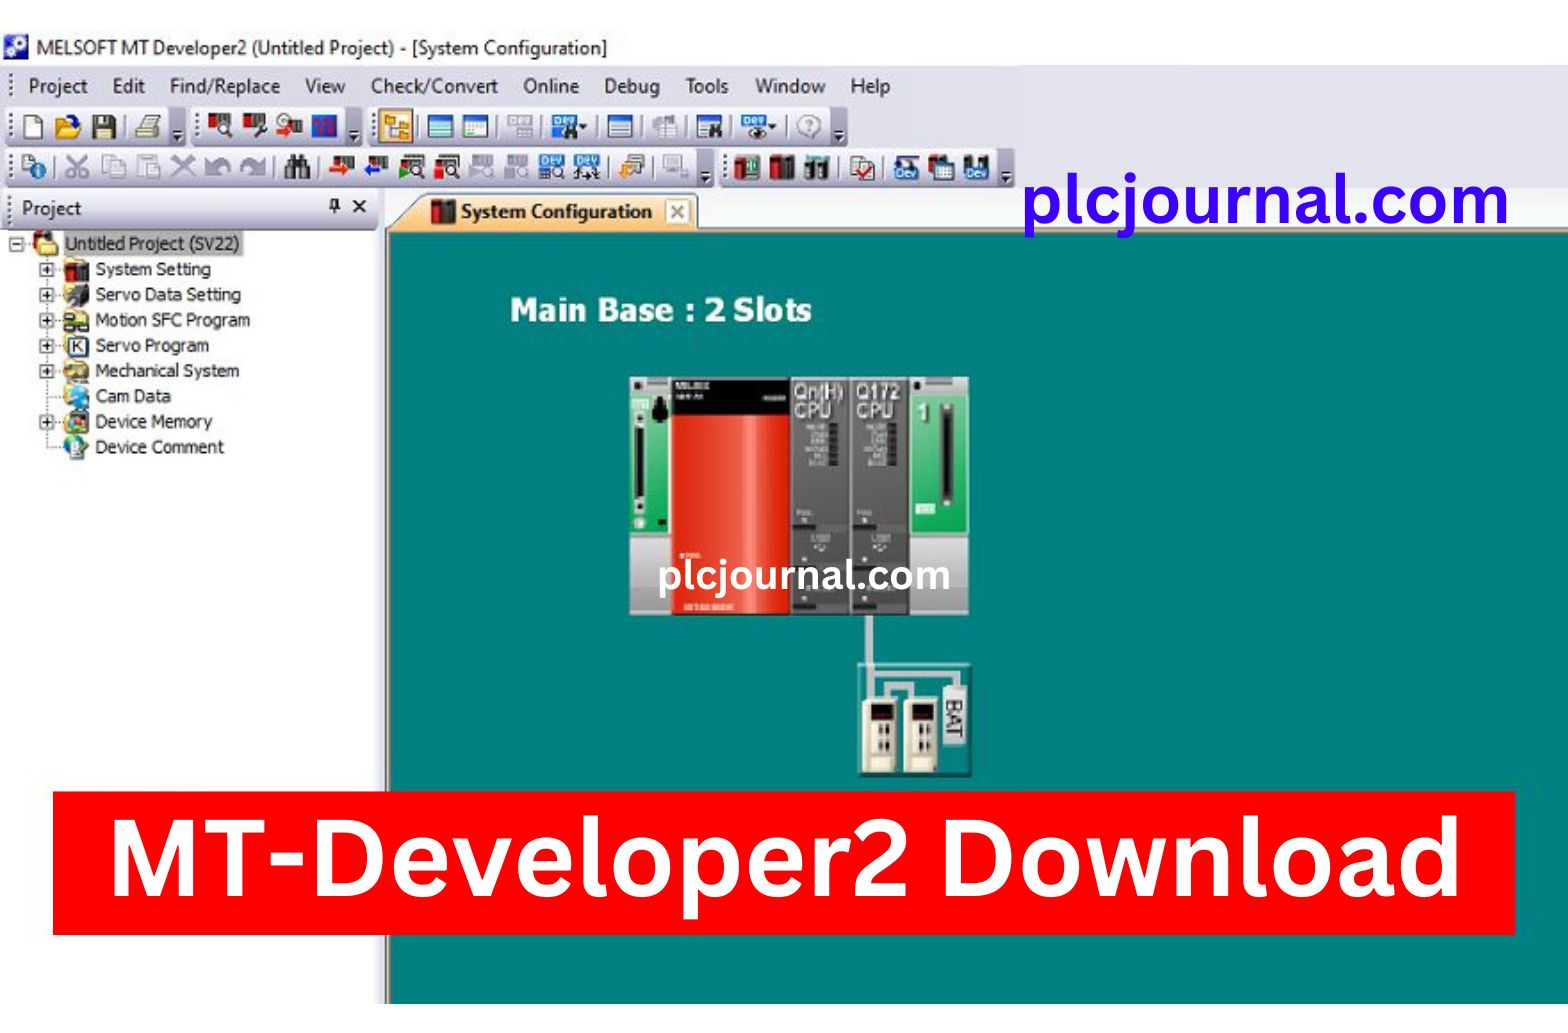1568x1033 pixels.
Task: Collapse the Untitled Project (SV22) root node
Action: pos(16,244)
